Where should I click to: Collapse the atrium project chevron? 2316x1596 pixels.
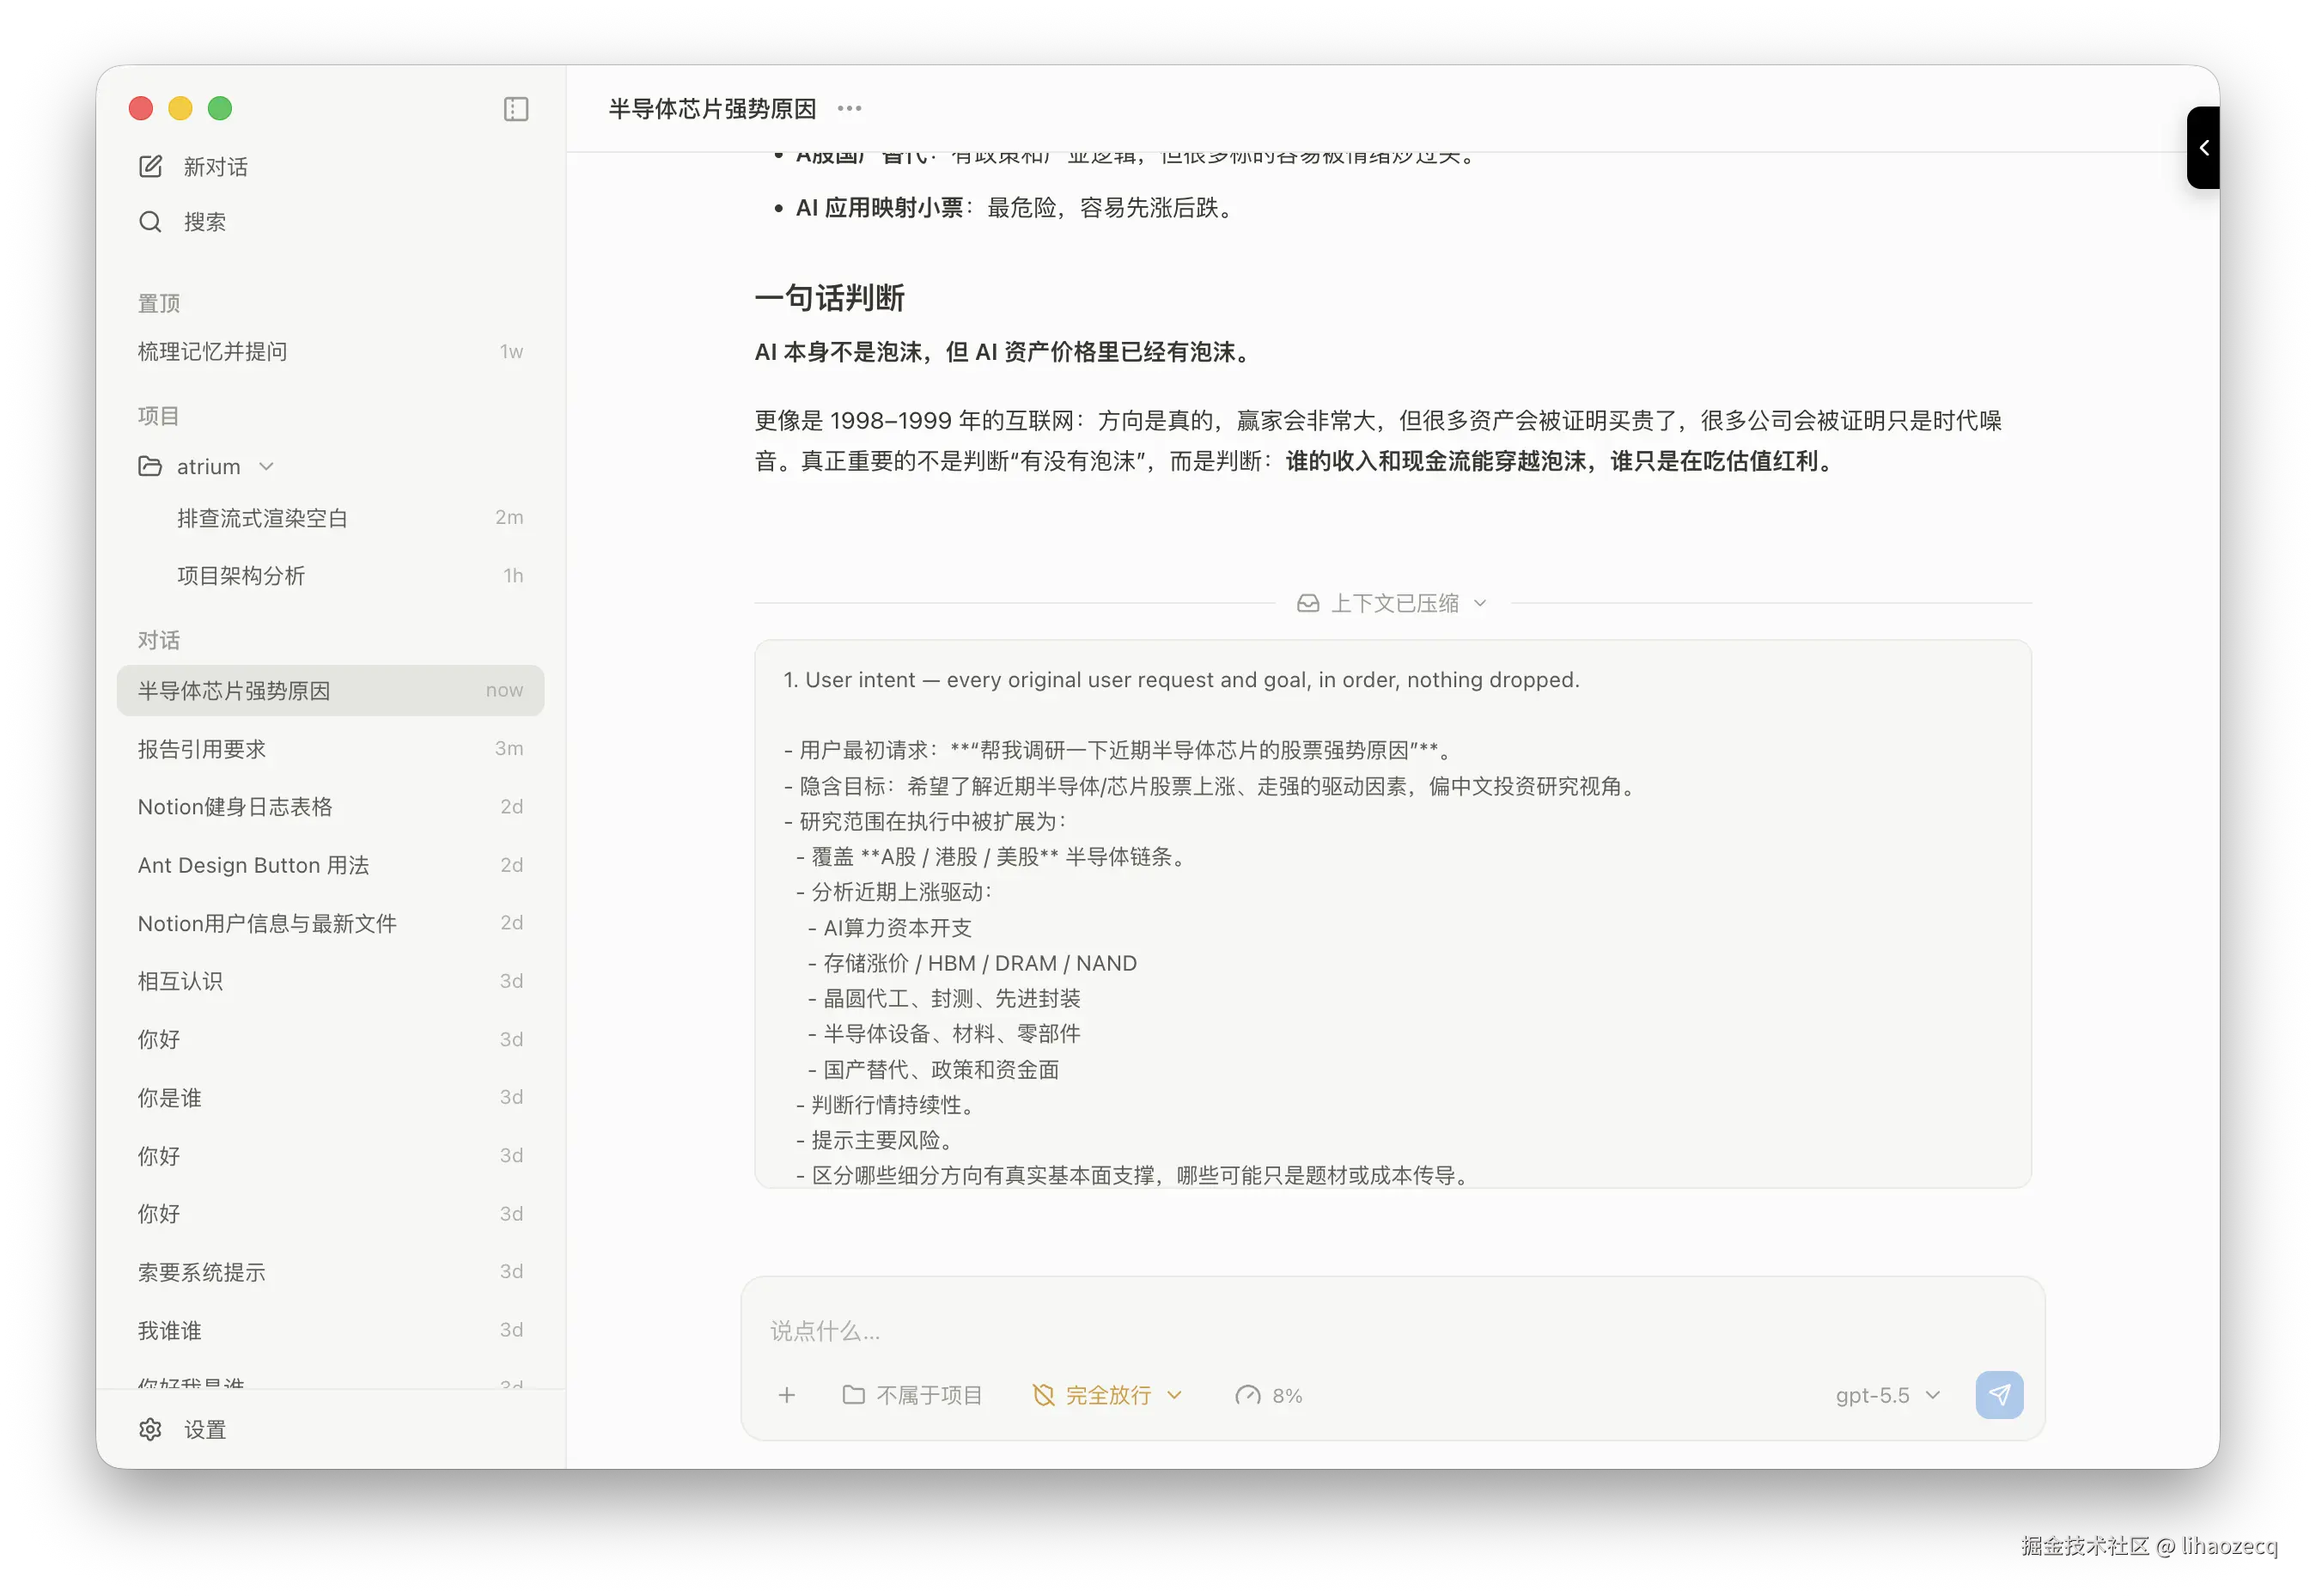tap(266, 466)
